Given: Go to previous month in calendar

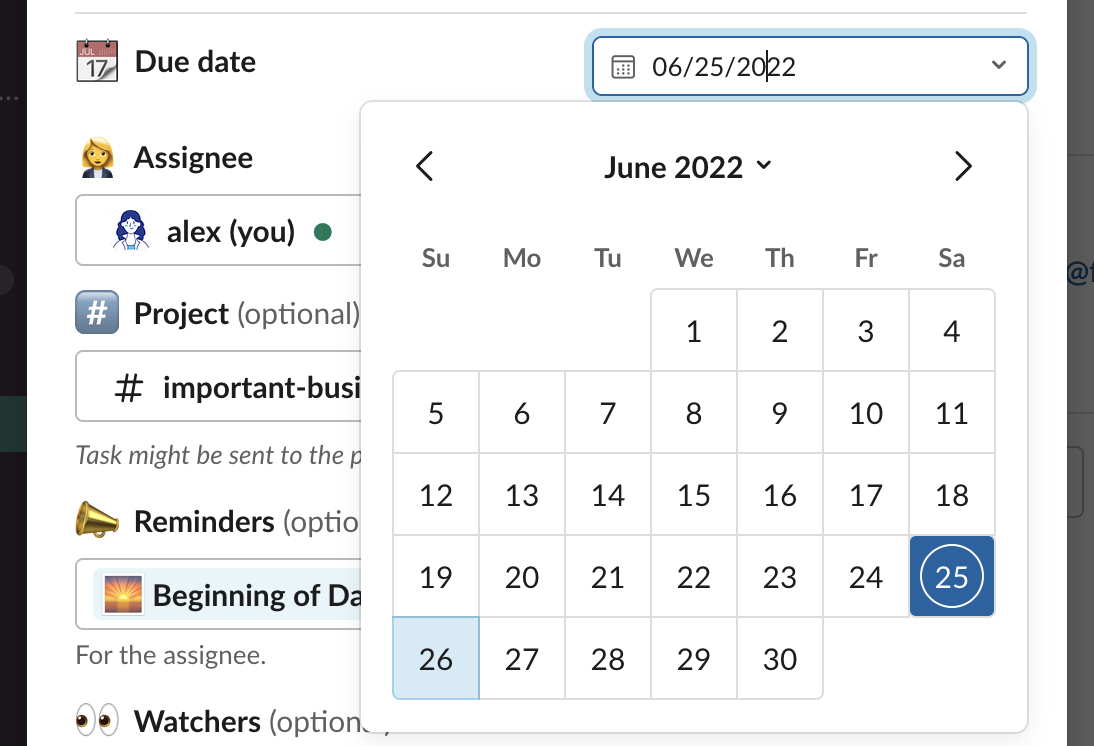Looking at the screenshot, I should pyautogui.click(x=425, y=166).
